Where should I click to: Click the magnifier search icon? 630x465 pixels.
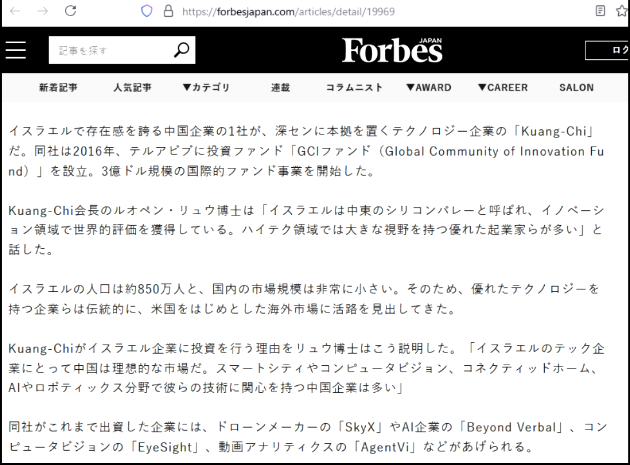(181, 50)
